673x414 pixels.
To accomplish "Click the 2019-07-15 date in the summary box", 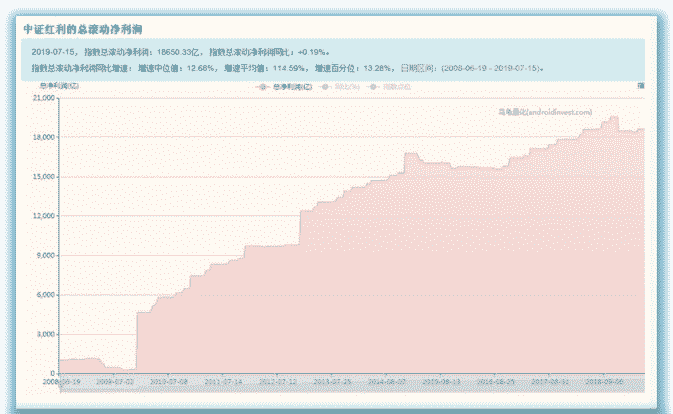I will 54,52.
